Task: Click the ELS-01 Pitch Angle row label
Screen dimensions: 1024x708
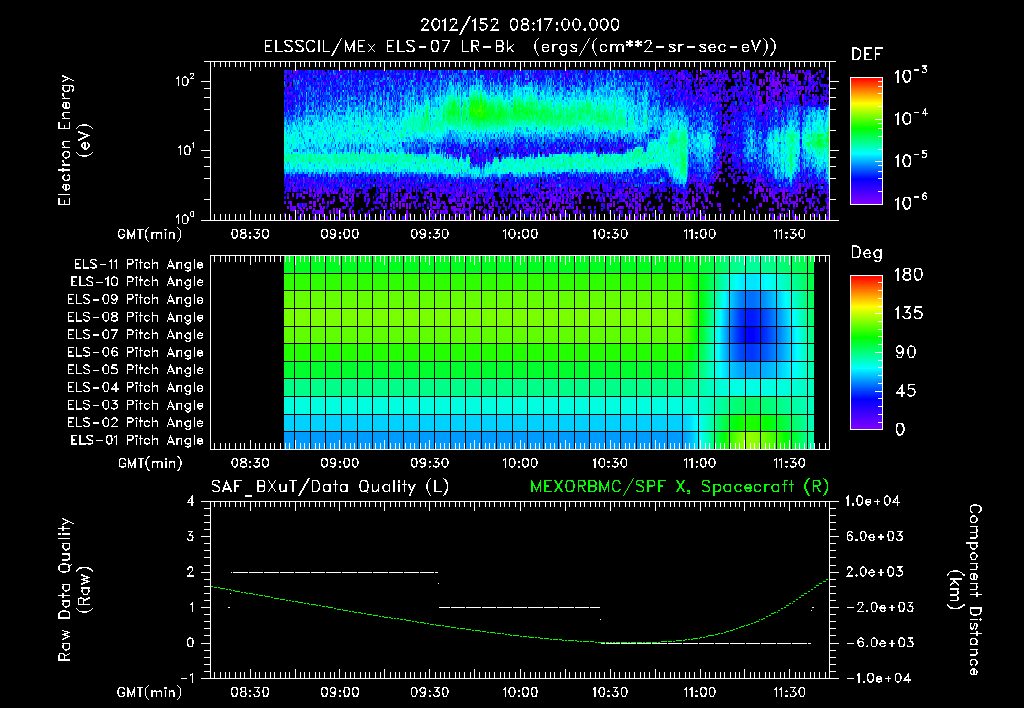Action: point(137,440)
